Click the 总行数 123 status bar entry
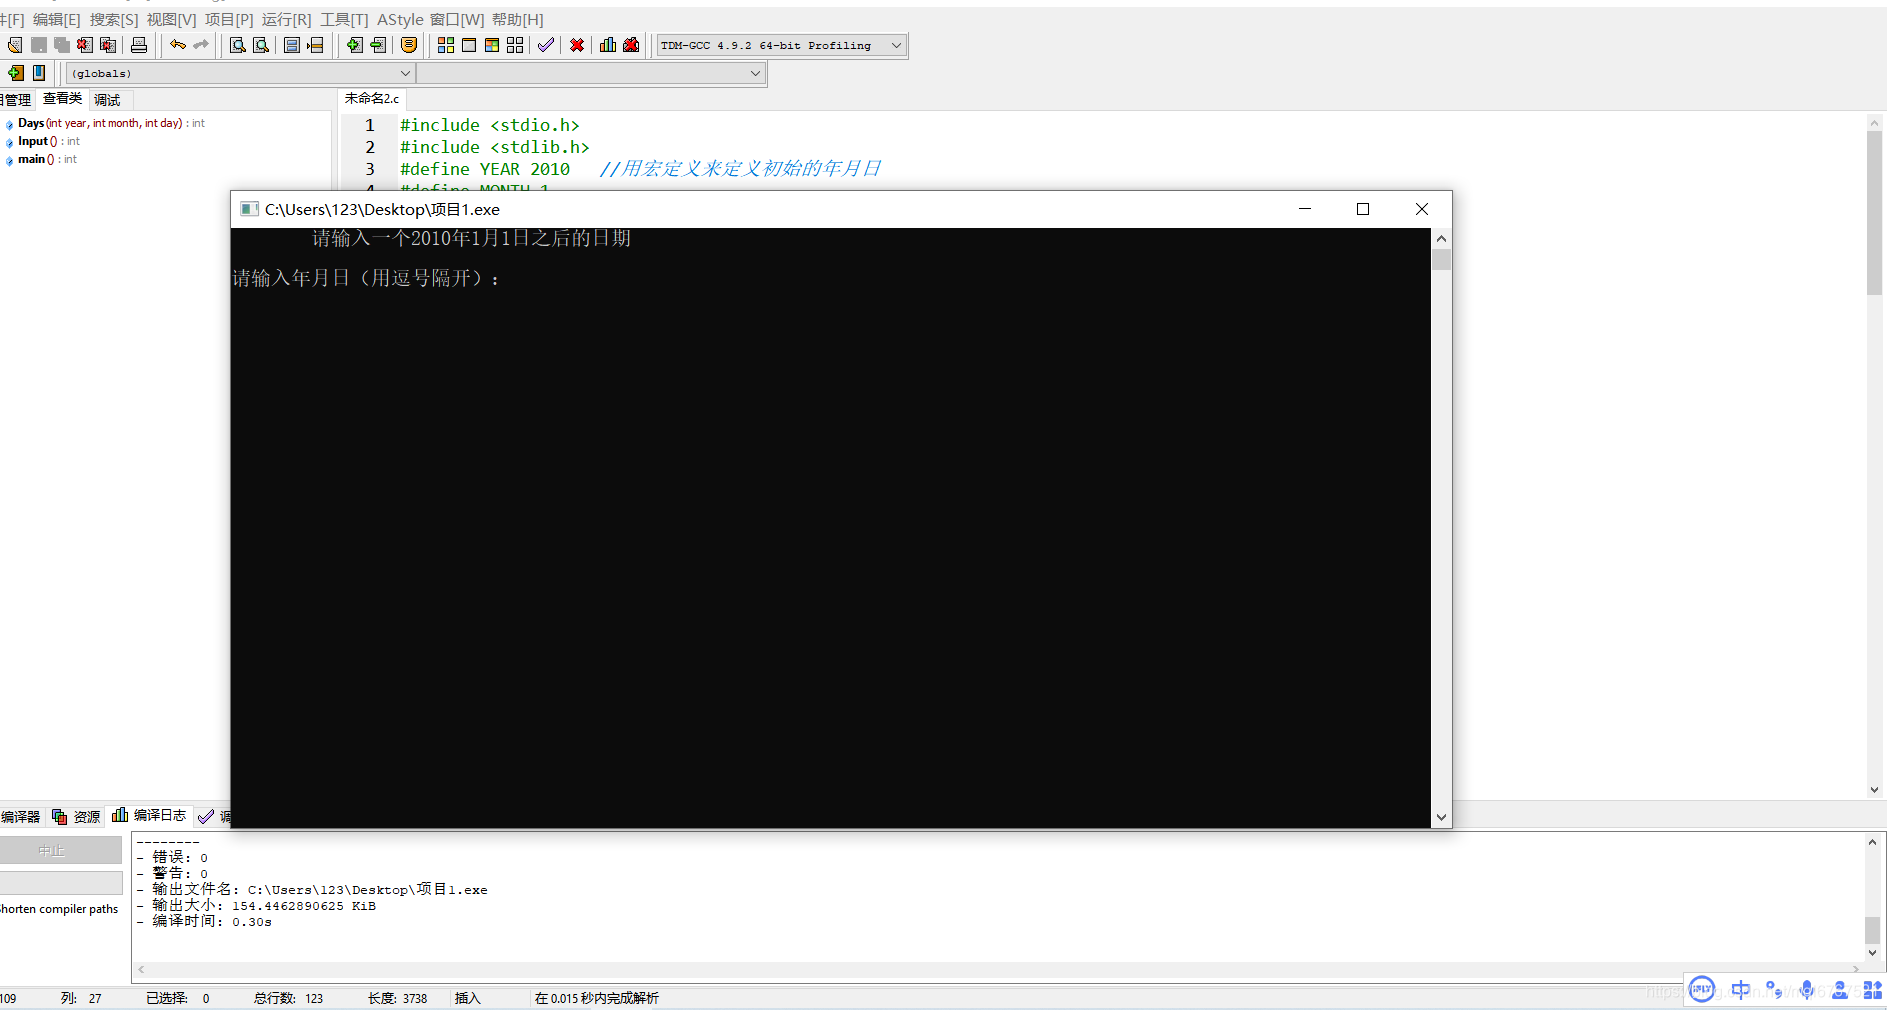Viewport: 1887px width, 1010px height. tap(288, 998)
